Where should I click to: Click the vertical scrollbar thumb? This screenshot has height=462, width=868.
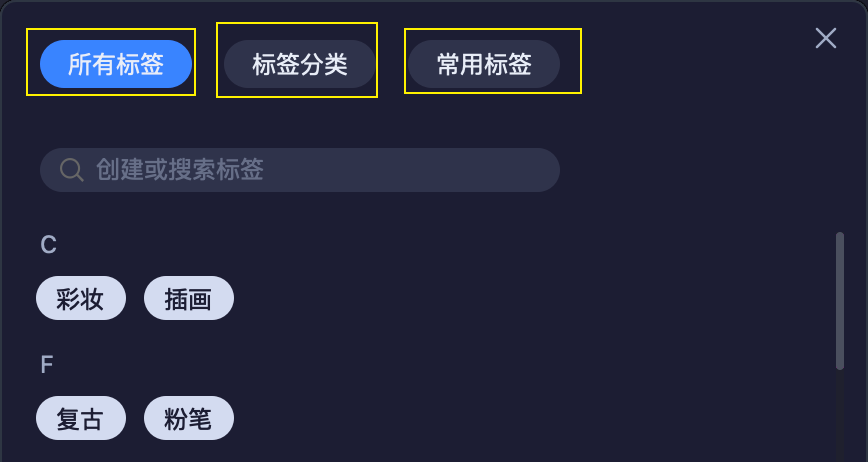(840, 301)
